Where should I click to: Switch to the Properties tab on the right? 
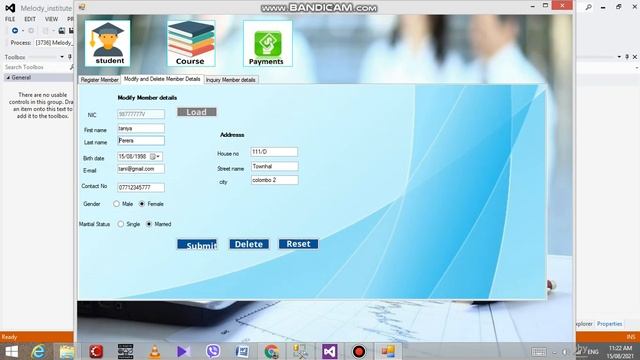pos(609,324)
